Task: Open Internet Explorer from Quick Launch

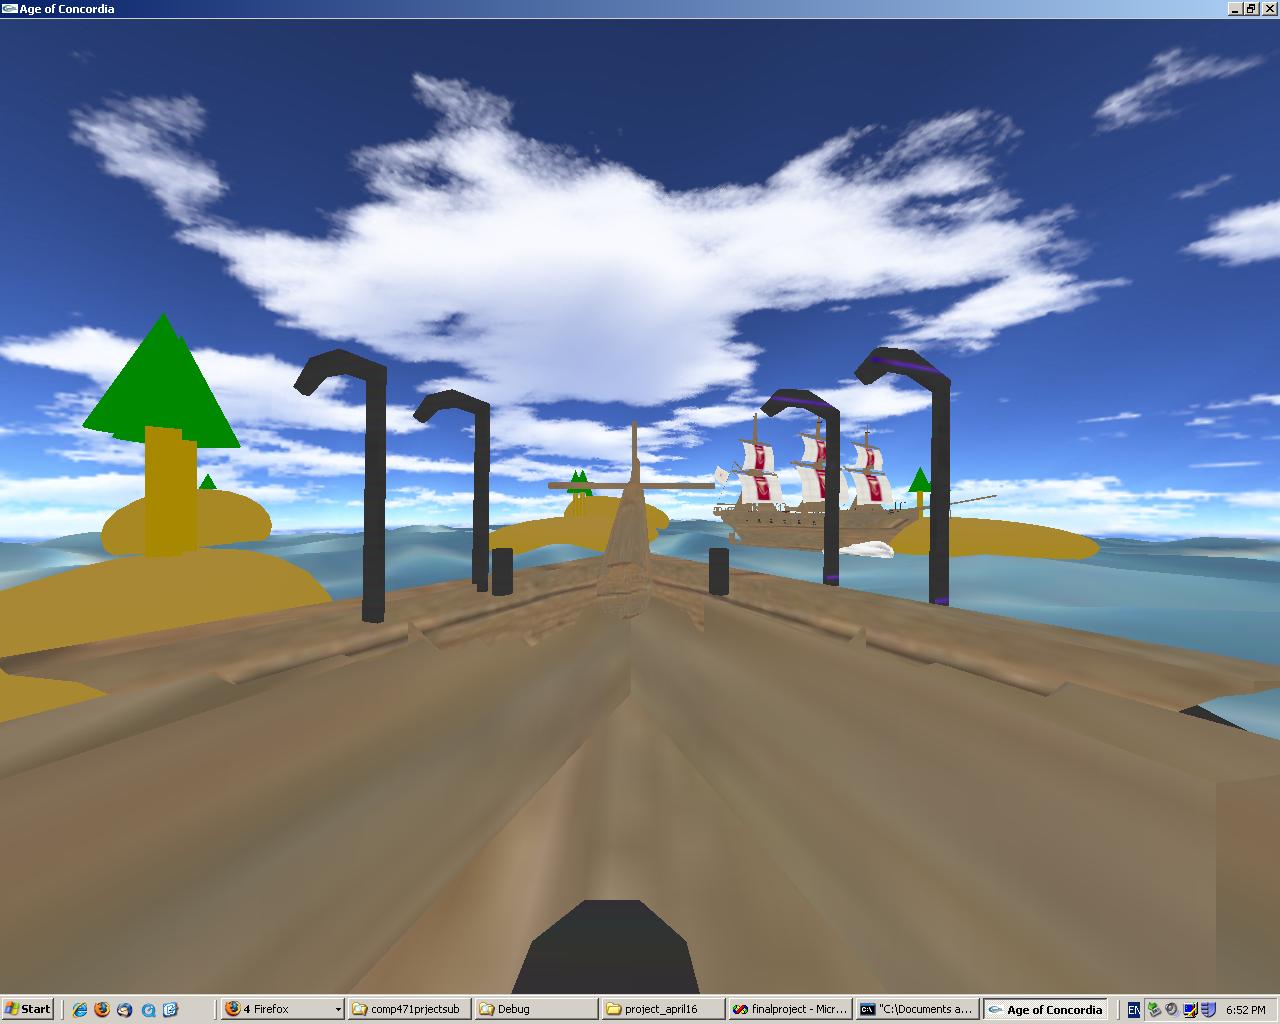Action: [x=80, y=1009]
